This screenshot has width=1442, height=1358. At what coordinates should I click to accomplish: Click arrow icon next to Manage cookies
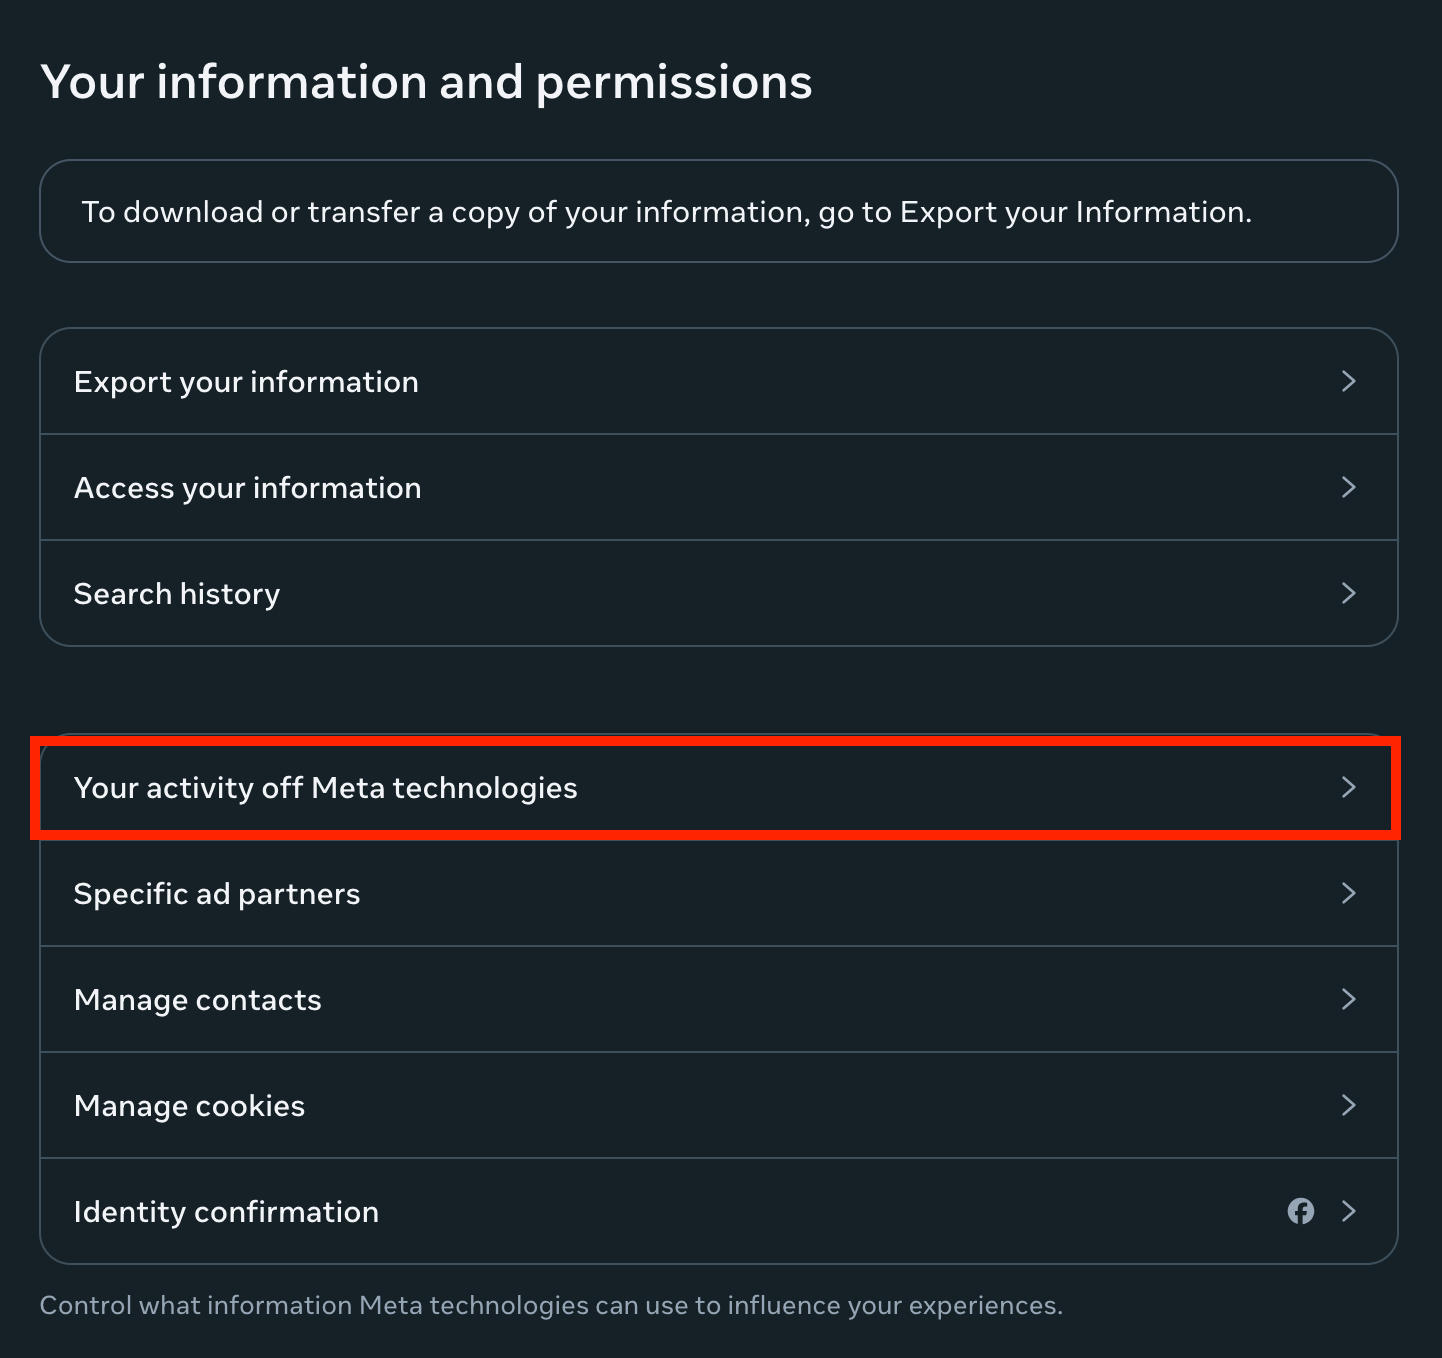pos(1348,1105)
